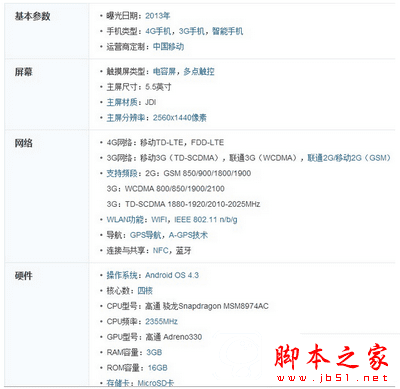400x389 pixels.
Task: Click the Snapdragon MSM8974AC CPU model text
Action: tap(223, 306)
